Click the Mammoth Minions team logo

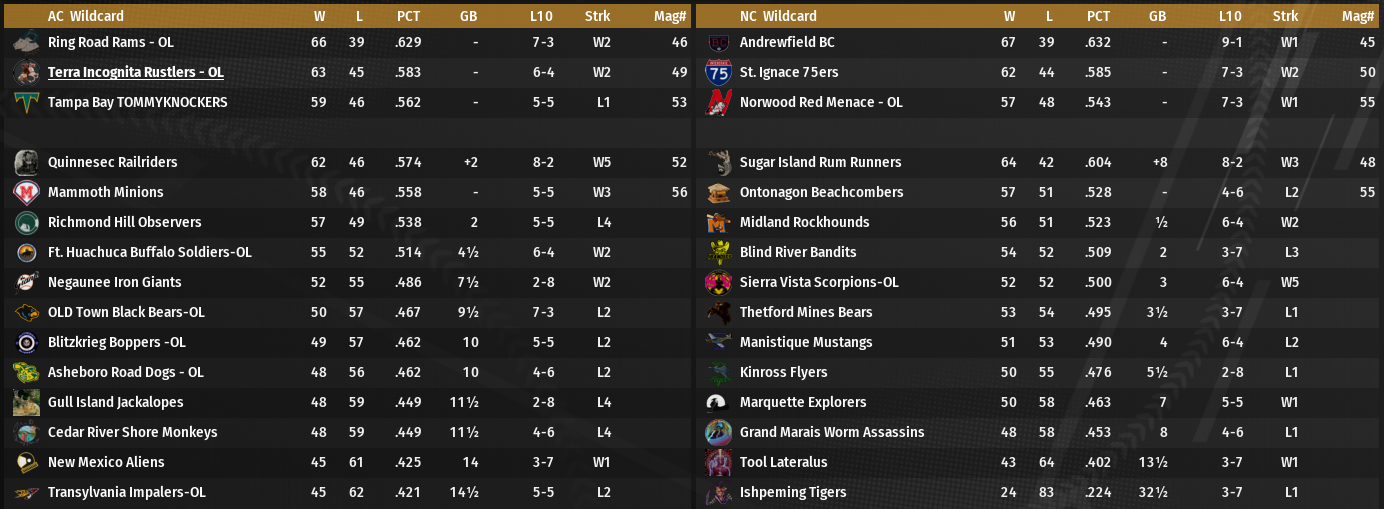(27, 192)
